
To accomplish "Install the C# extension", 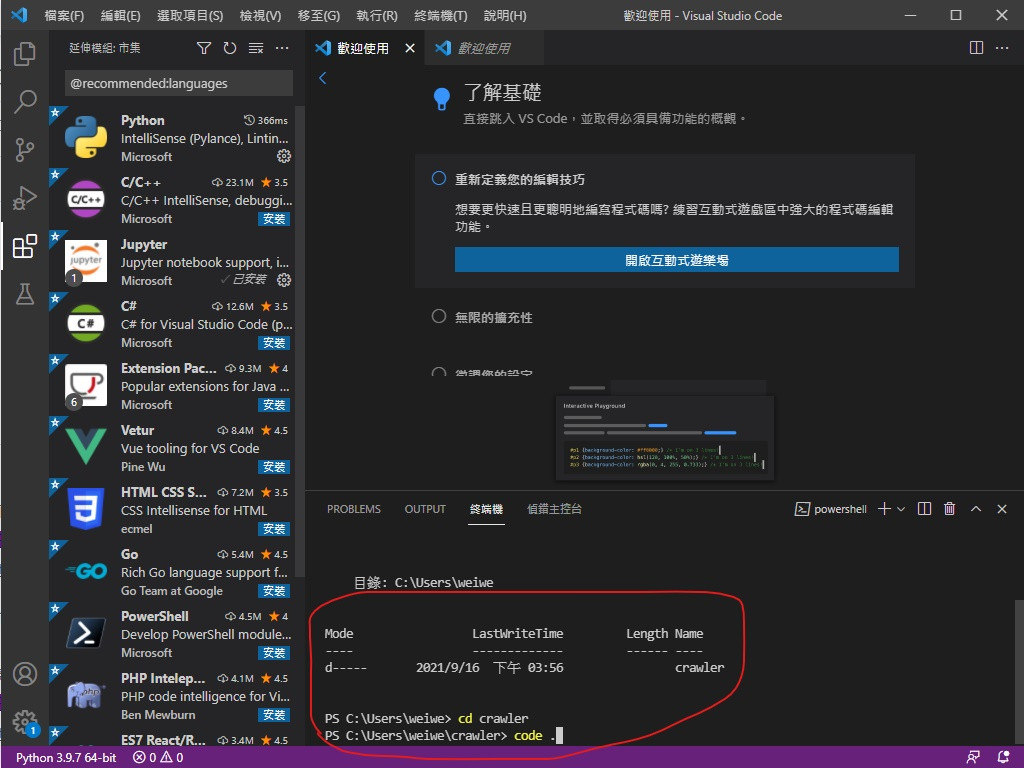I will click(274, 343).
